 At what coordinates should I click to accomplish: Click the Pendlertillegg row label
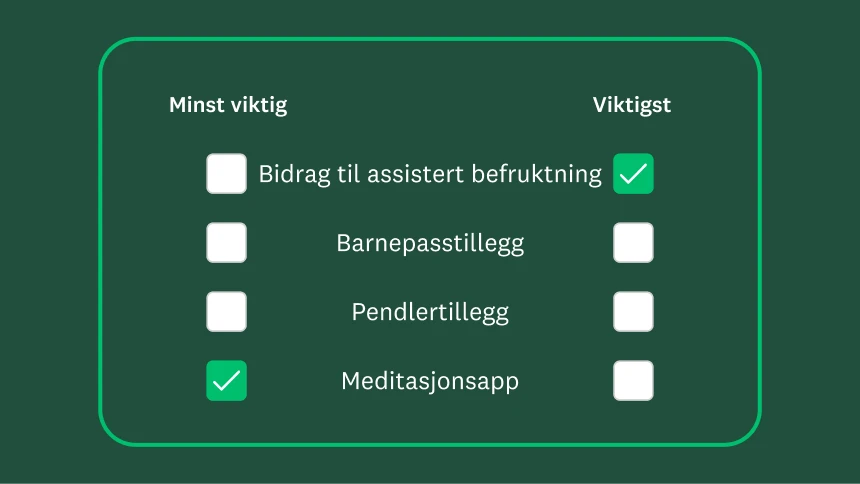click(430, 312)
